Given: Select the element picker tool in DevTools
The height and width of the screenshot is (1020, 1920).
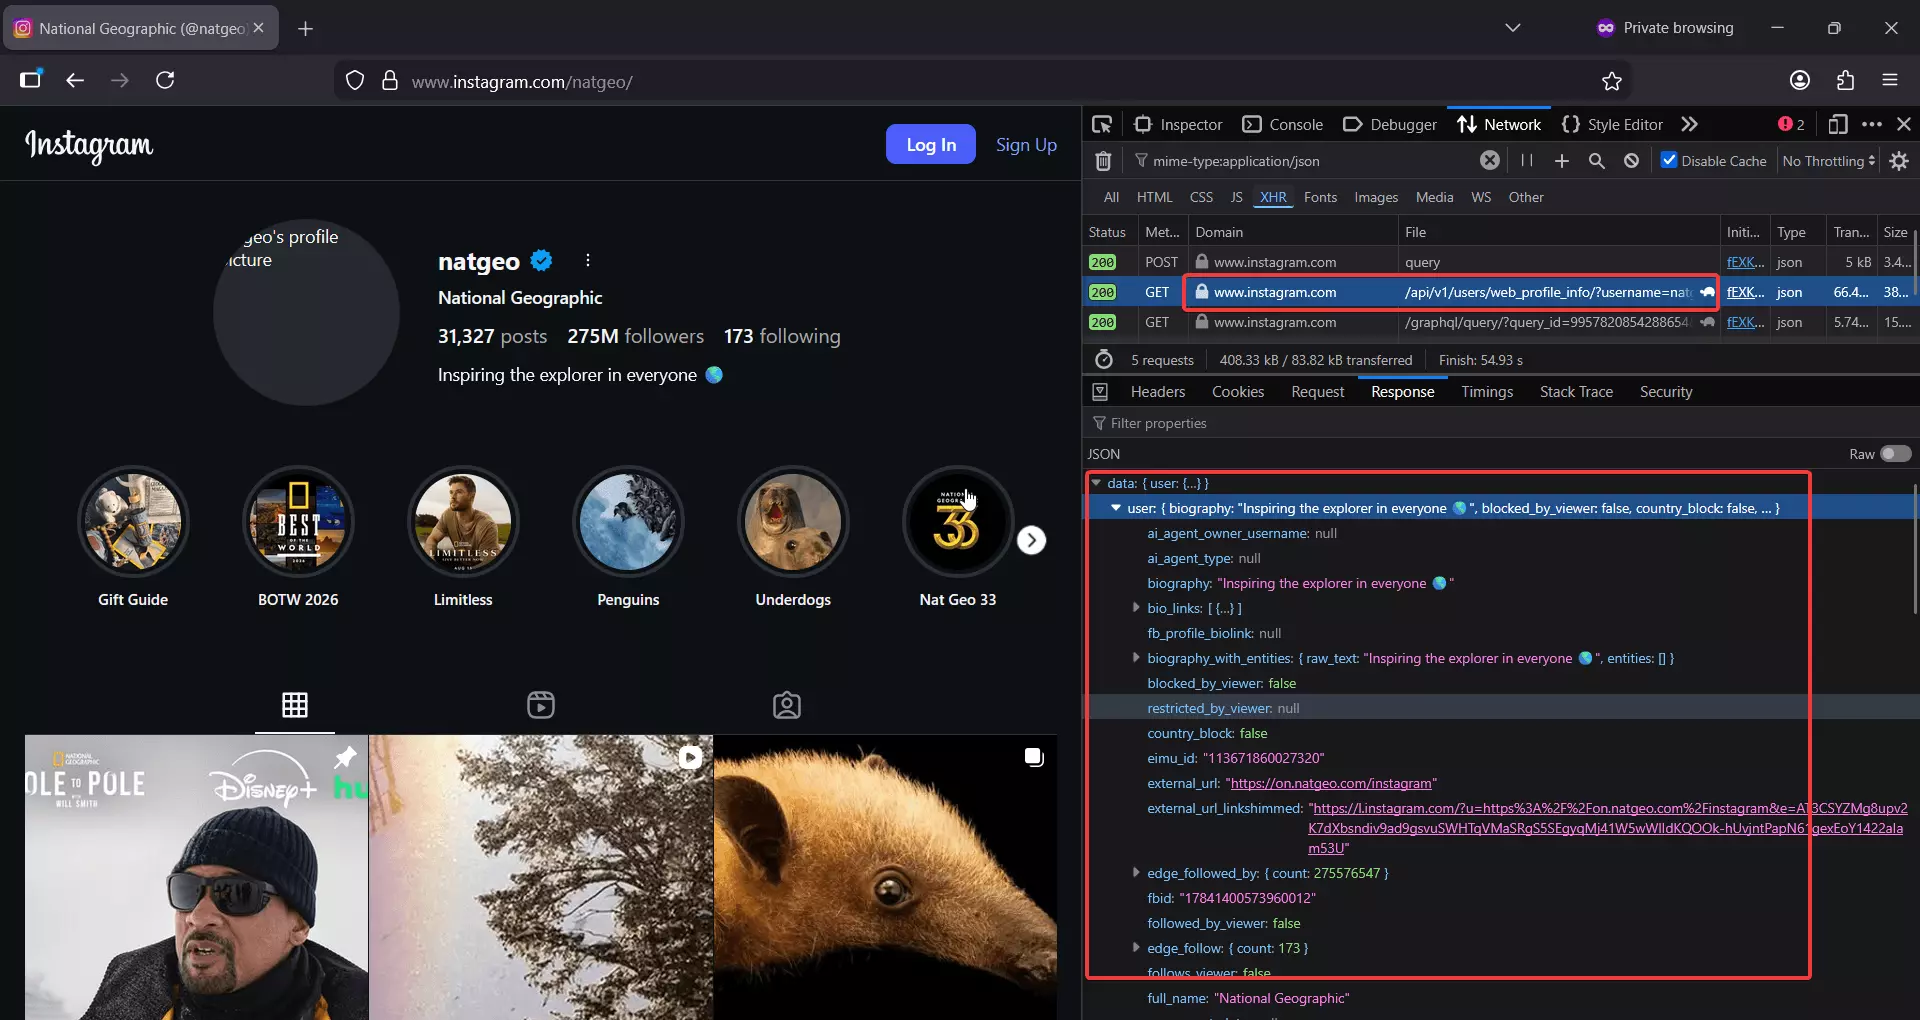Looking at the screenshot, I should (1102, 124).
